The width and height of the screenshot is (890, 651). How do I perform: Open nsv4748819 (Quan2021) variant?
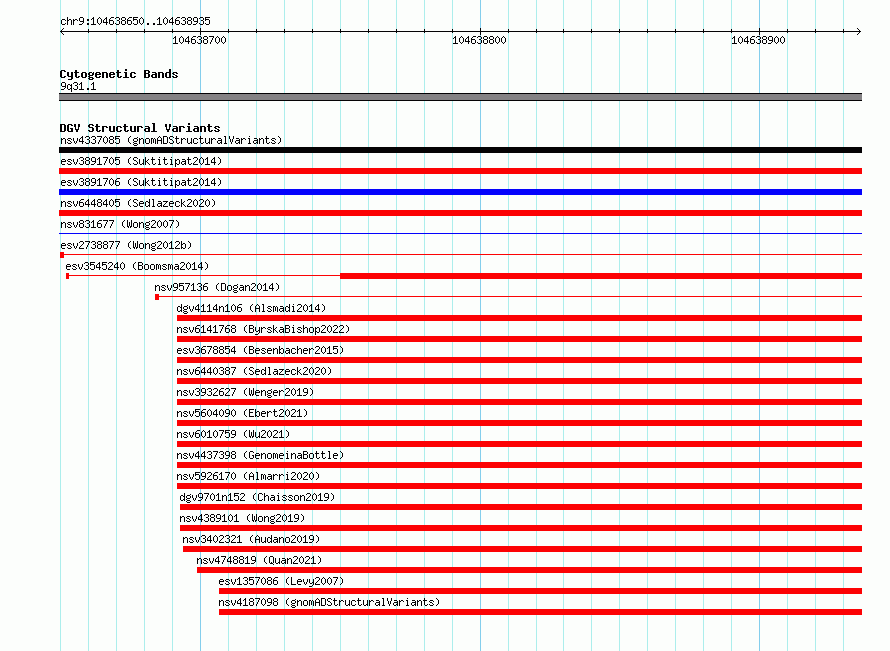(259, 560)
